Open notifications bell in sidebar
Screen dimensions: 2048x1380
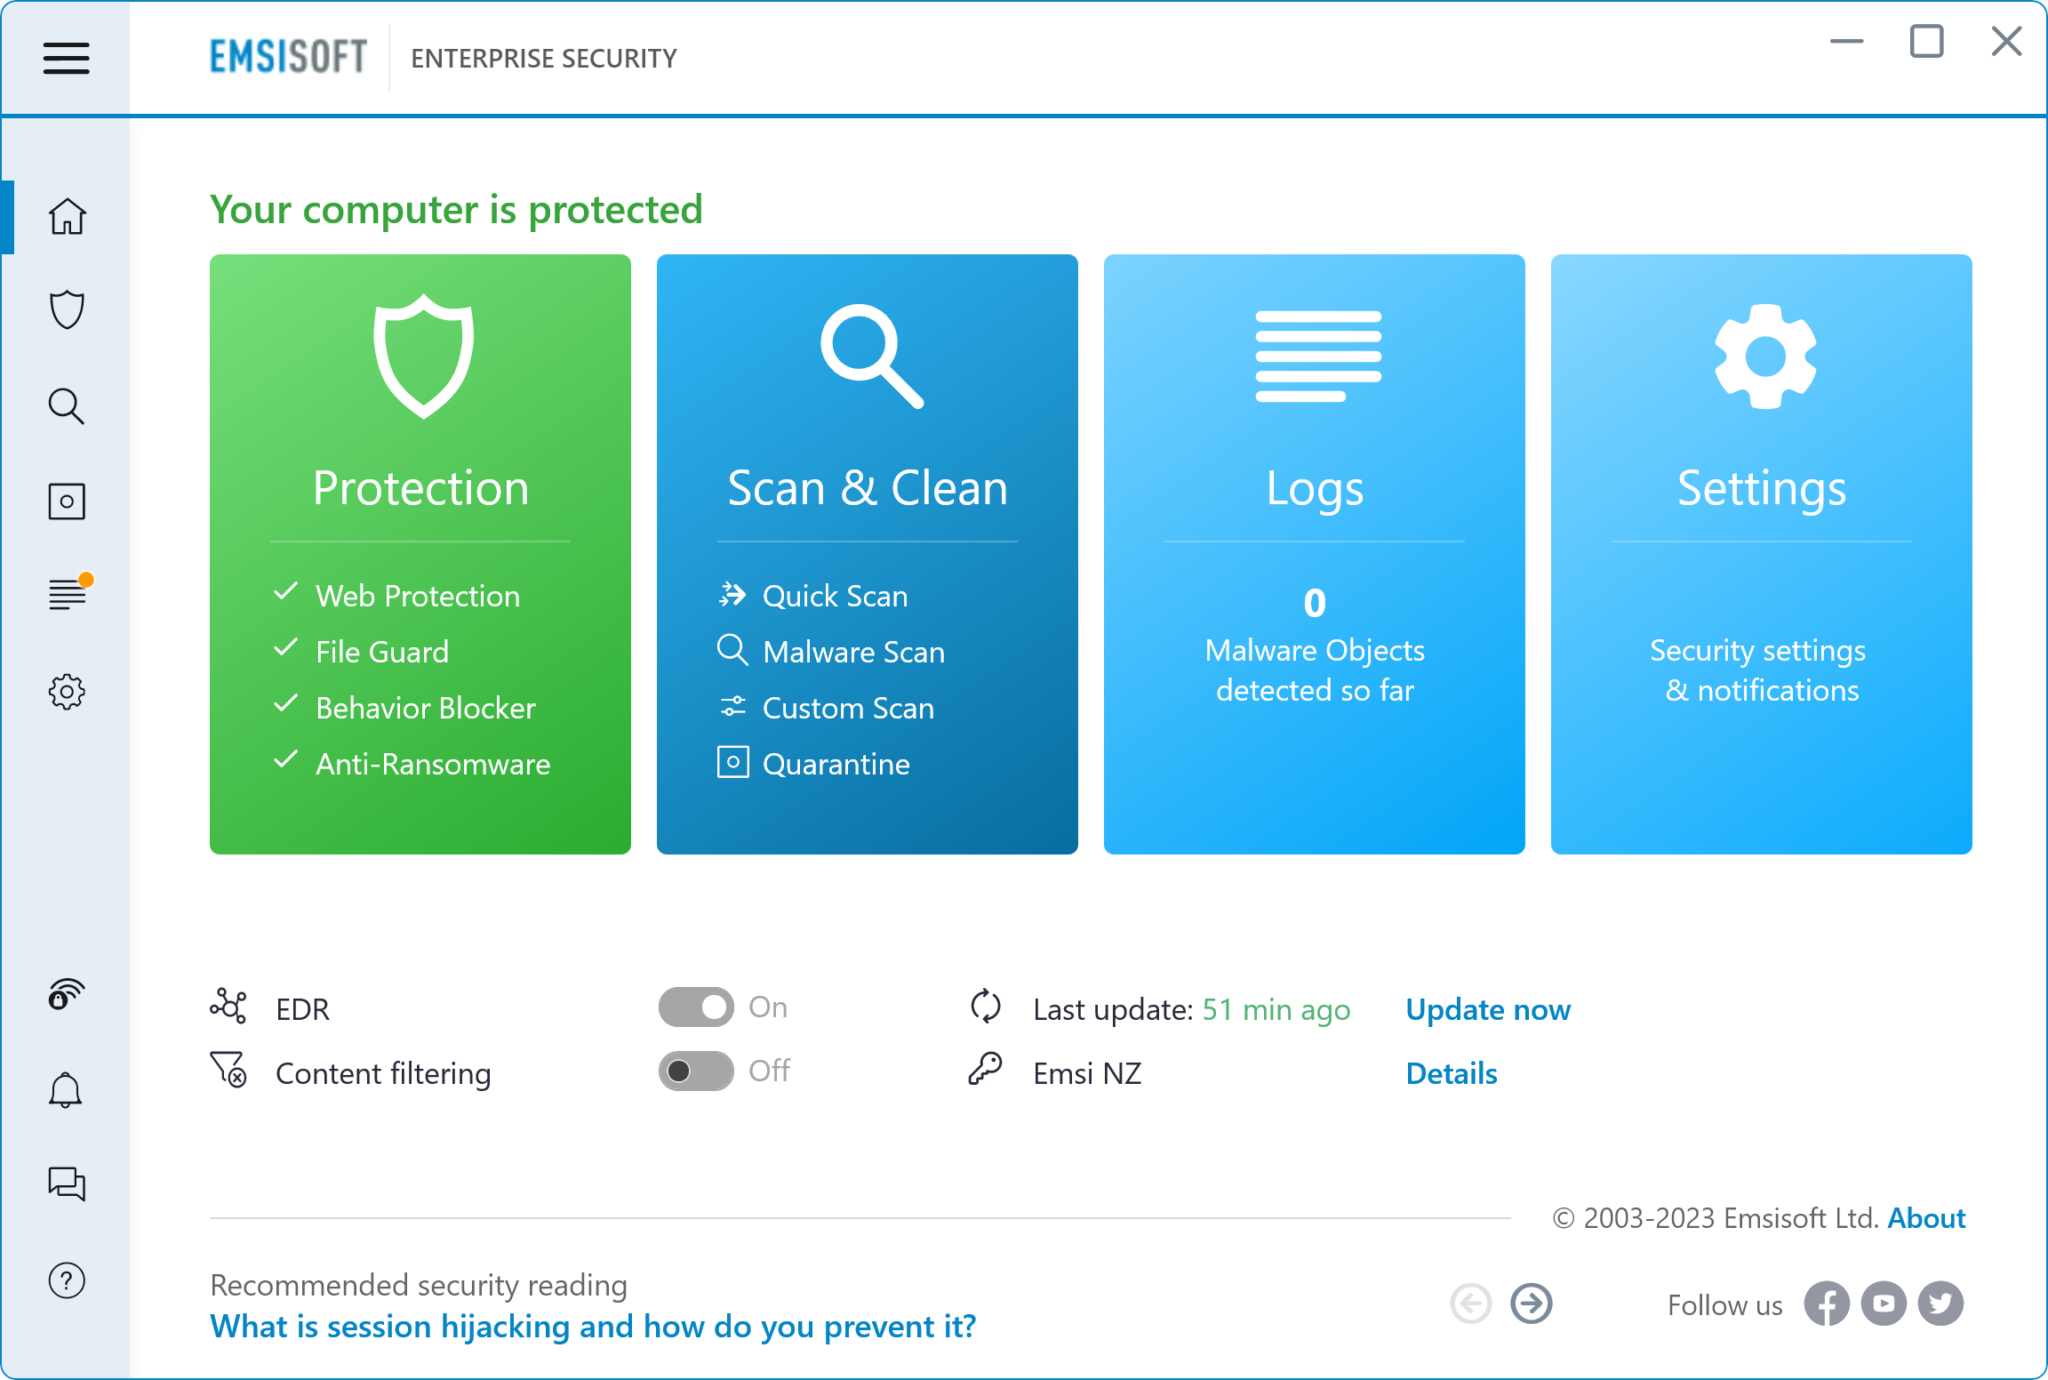click(66, 1089)
